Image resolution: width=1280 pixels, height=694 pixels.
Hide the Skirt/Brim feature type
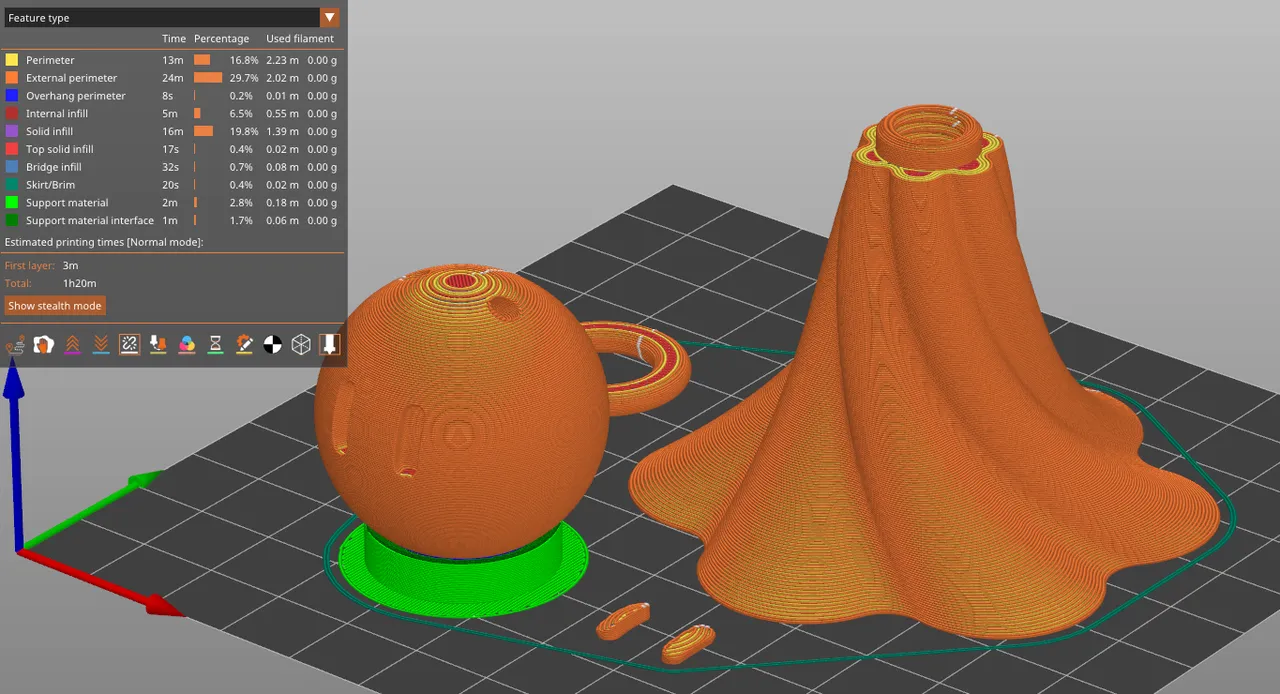tap(172, 185)
